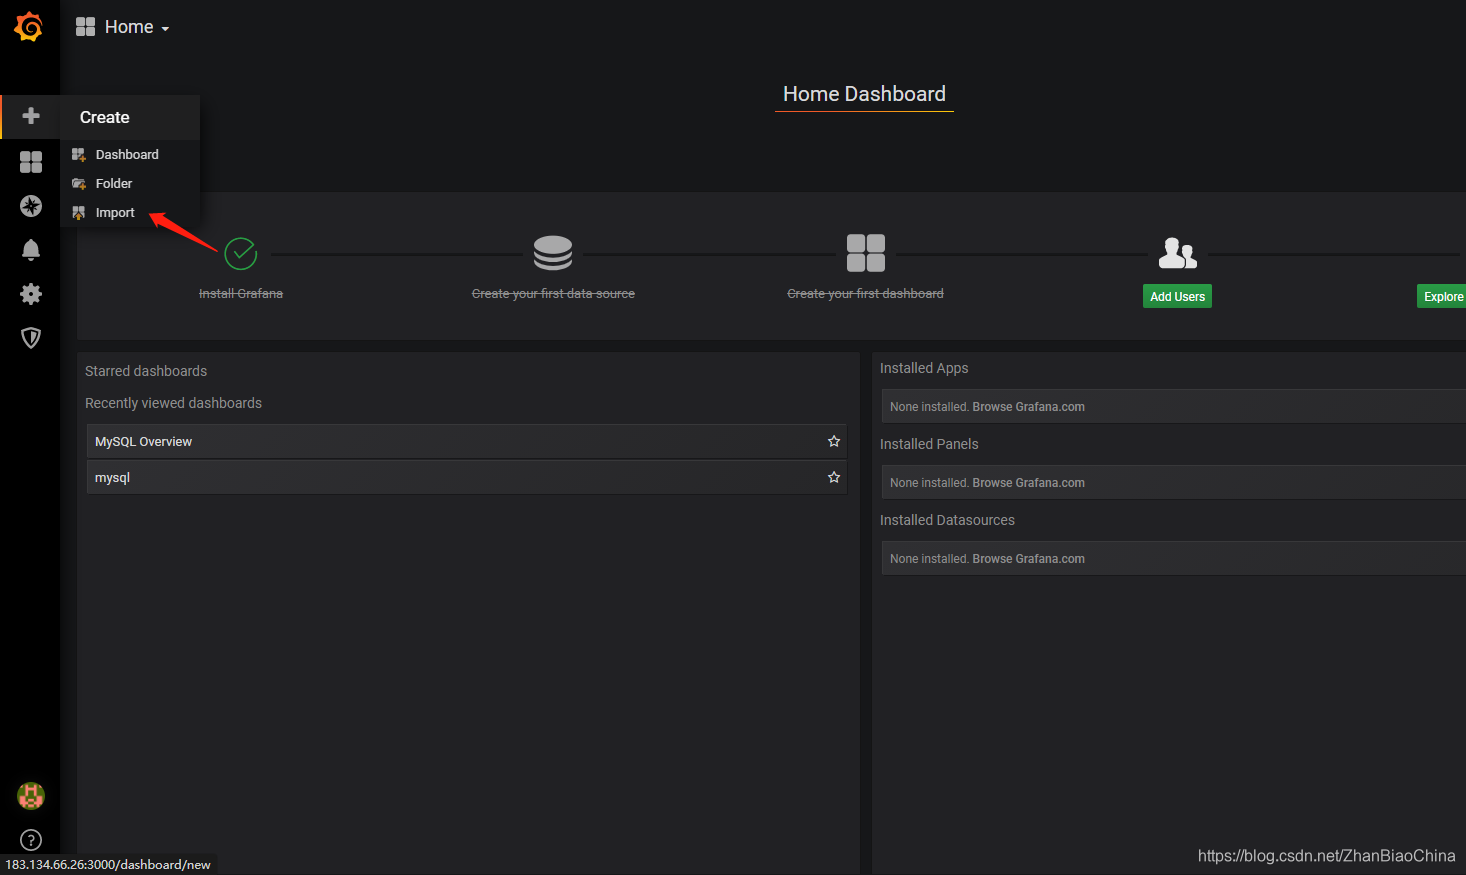Open the Configuration gear icon
1466x875 pixels.
(x=31, y=294)
